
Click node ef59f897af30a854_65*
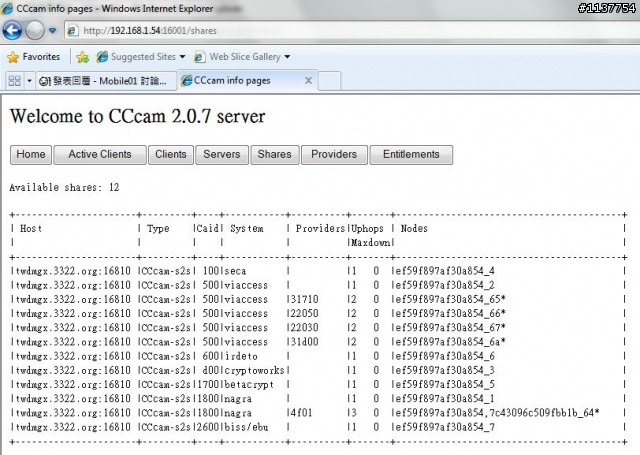(450, 300)
